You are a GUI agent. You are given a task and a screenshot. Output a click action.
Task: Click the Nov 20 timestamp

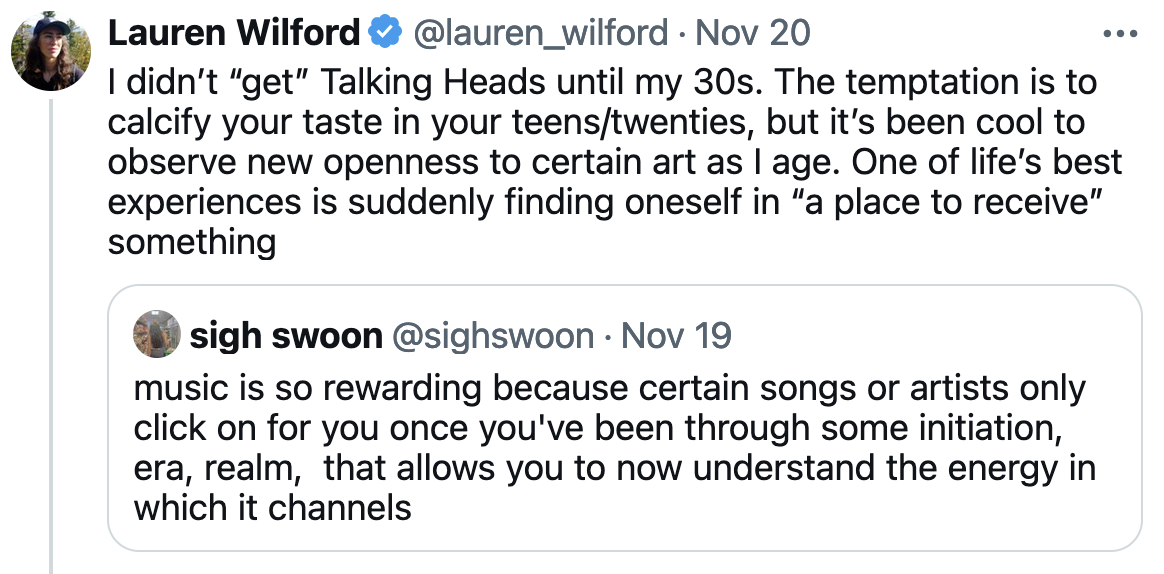pos(752,33)
